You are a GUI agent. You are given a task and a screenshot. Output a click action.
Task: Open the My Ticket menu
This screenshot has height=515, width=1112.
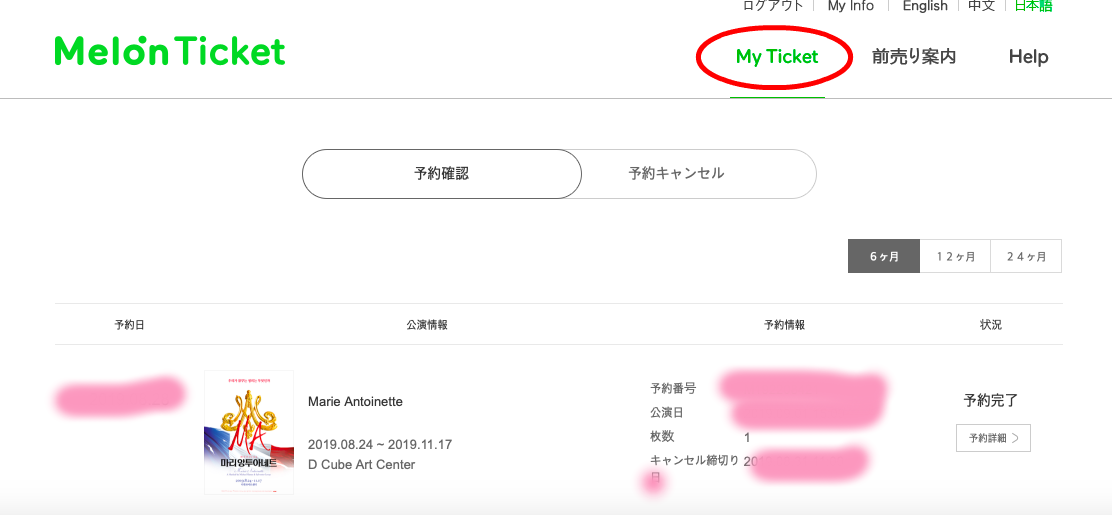[x=777, y=57]
